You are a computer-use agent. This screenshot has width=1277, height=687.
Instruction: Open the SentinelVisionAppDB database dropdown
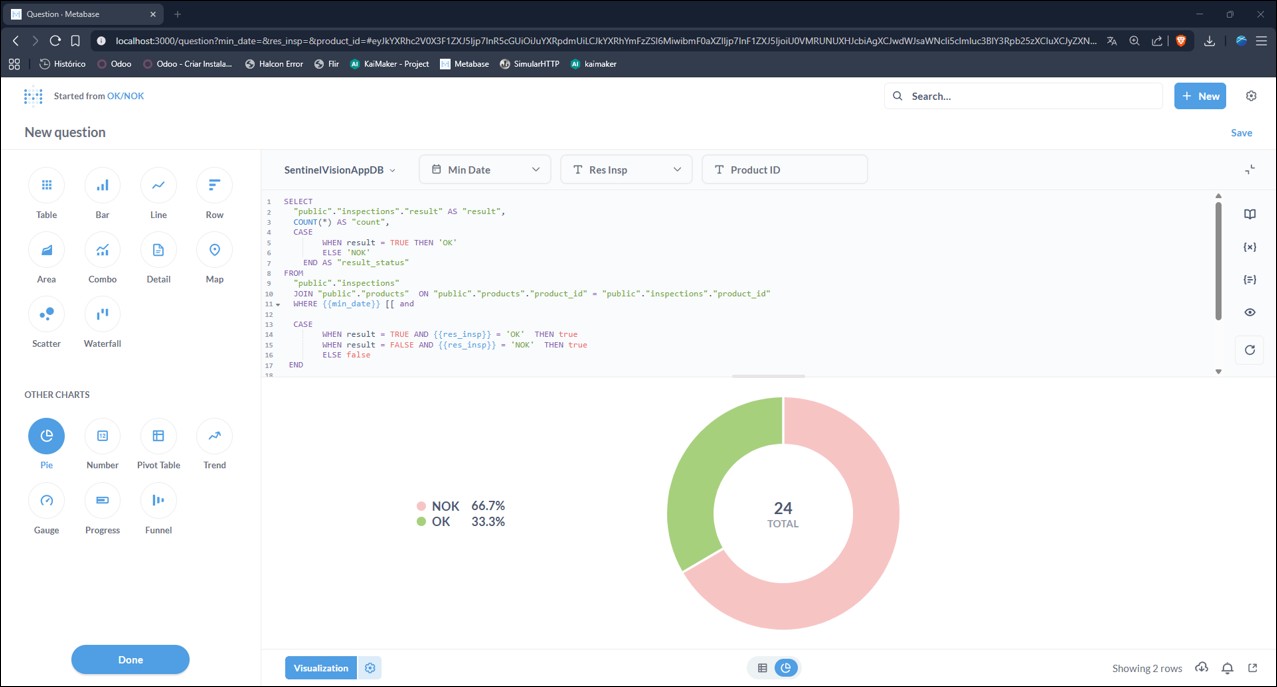tap(340, 170)
